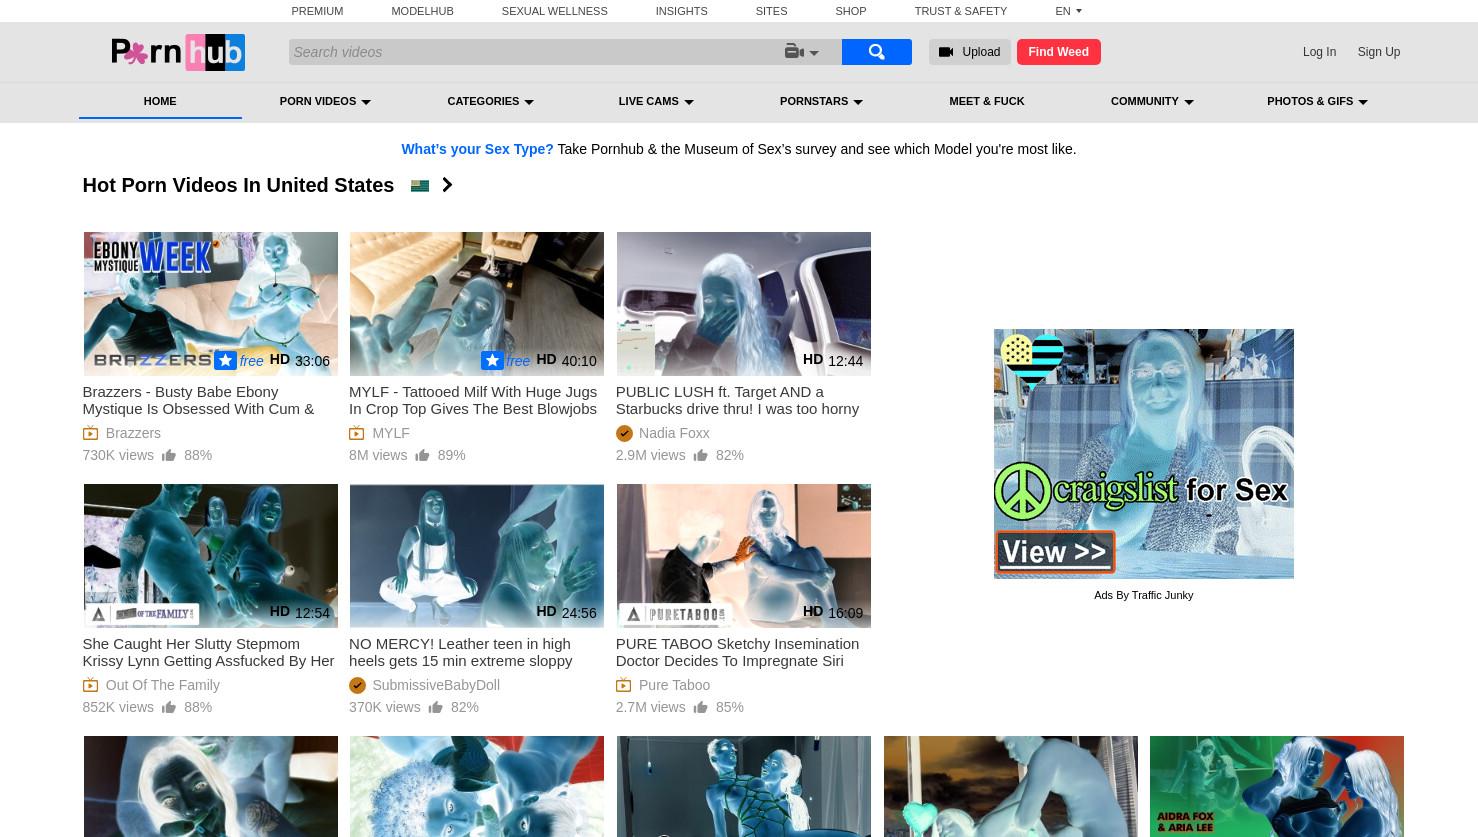The height and width of the screenshot is (837, 1478).
Task: Click the craigslist advertisement image
Action: (x=1143, y=454)
